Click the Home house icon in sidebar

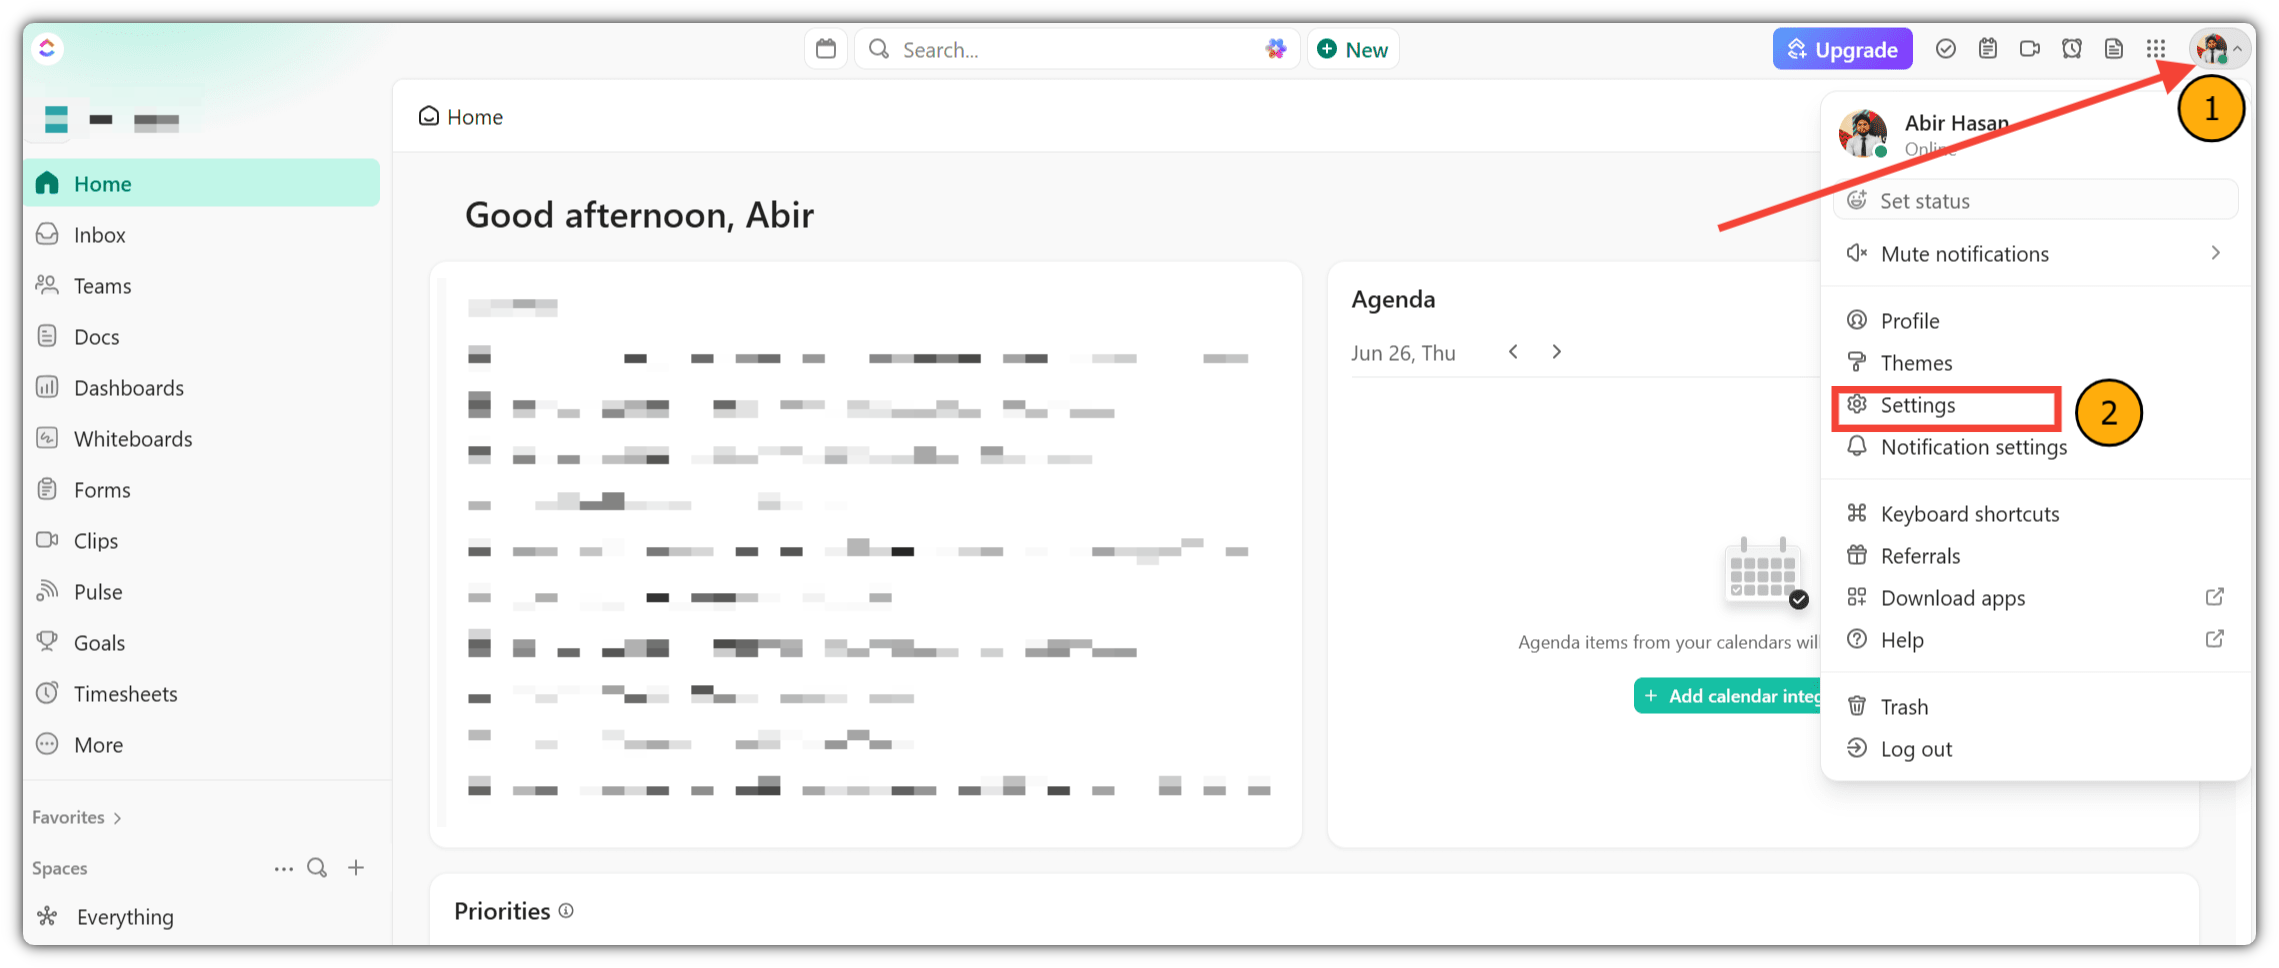[x=47, y=183]
